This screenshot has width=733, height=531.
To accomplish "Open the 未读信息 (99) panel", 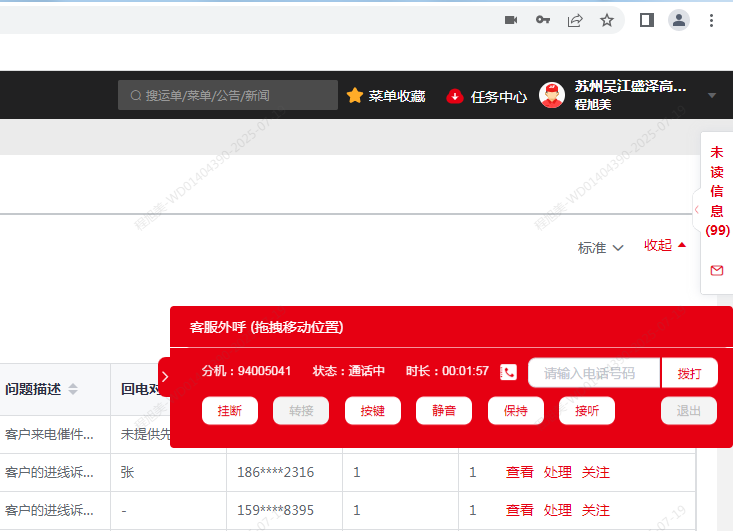I will click(717, 191).
